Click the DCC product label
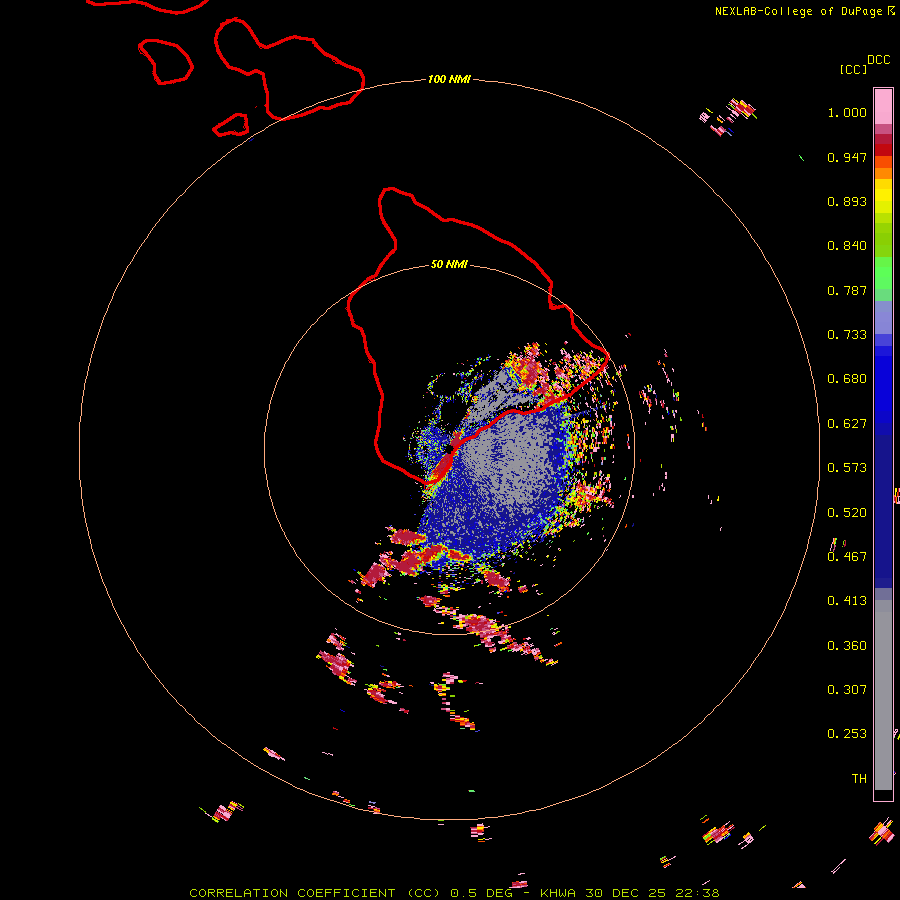The image size is (900, 900). pos(879,60)
